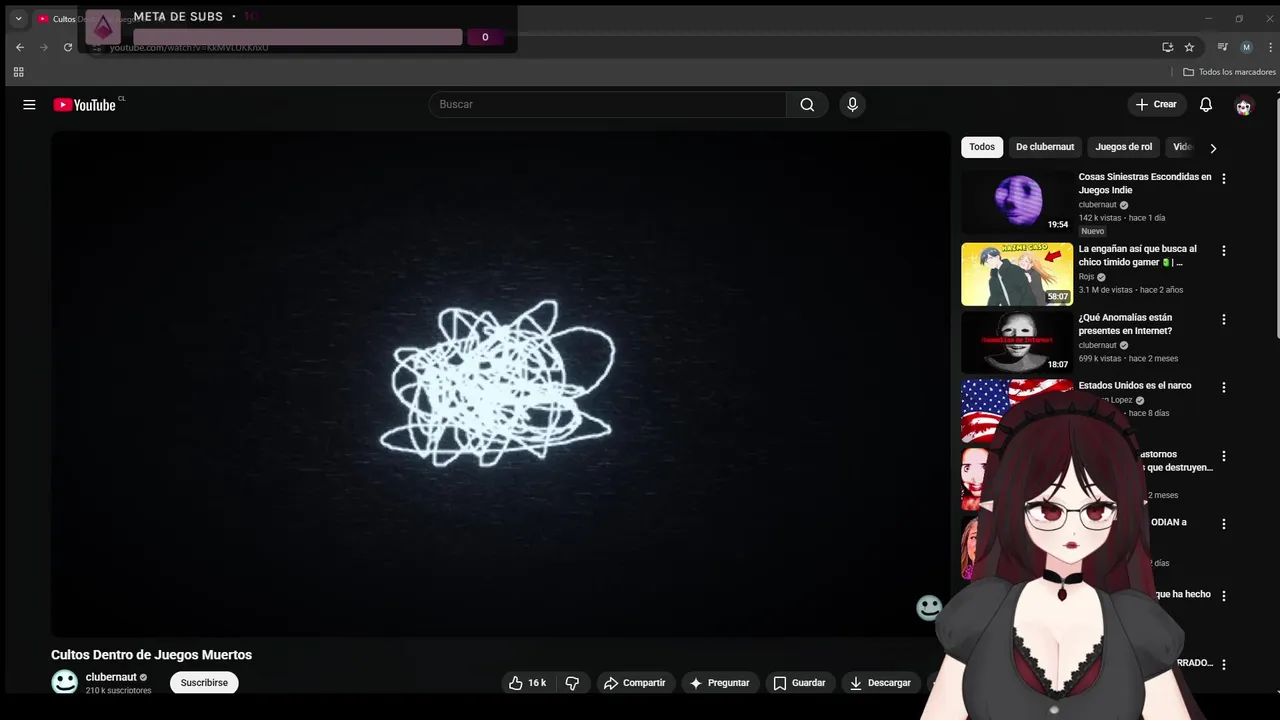Open options for Estados Unidos video
1280x720 pixels.
(x=1224, y=388)
